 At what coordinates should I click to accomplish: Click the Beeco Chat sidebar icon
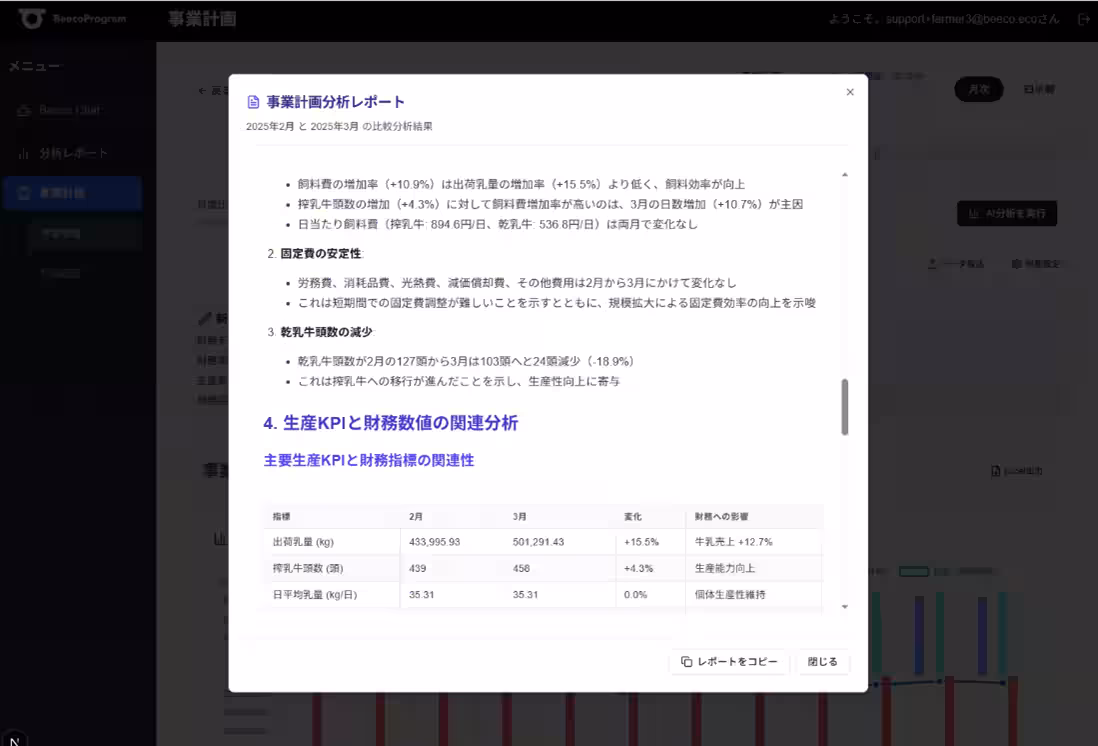click(23, 112)
